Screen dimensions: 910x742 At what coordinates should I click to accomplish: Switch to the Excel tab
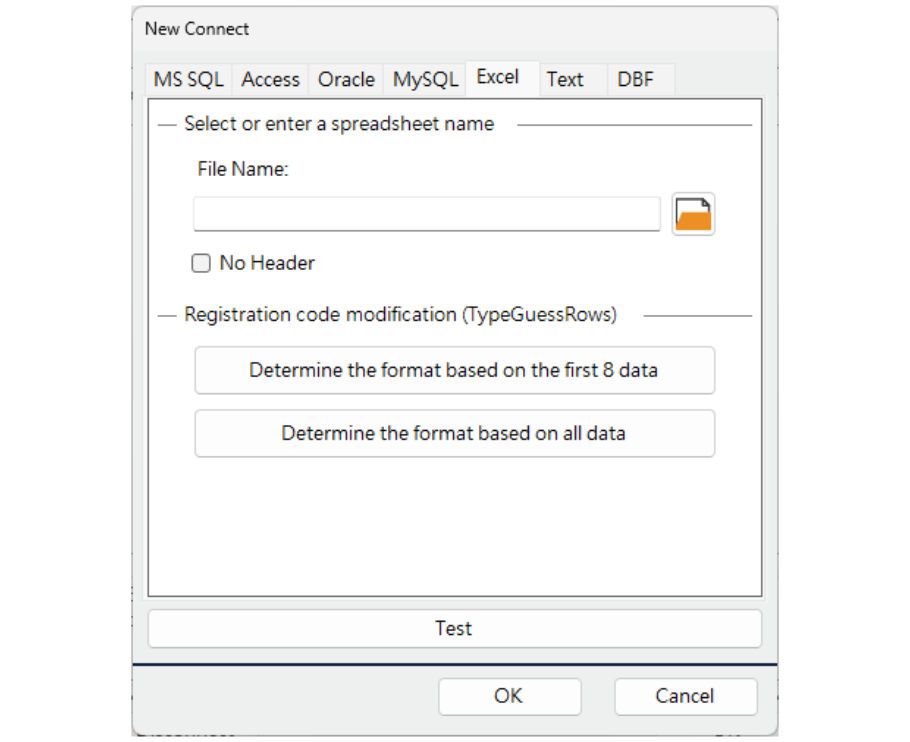click(501, 77)
